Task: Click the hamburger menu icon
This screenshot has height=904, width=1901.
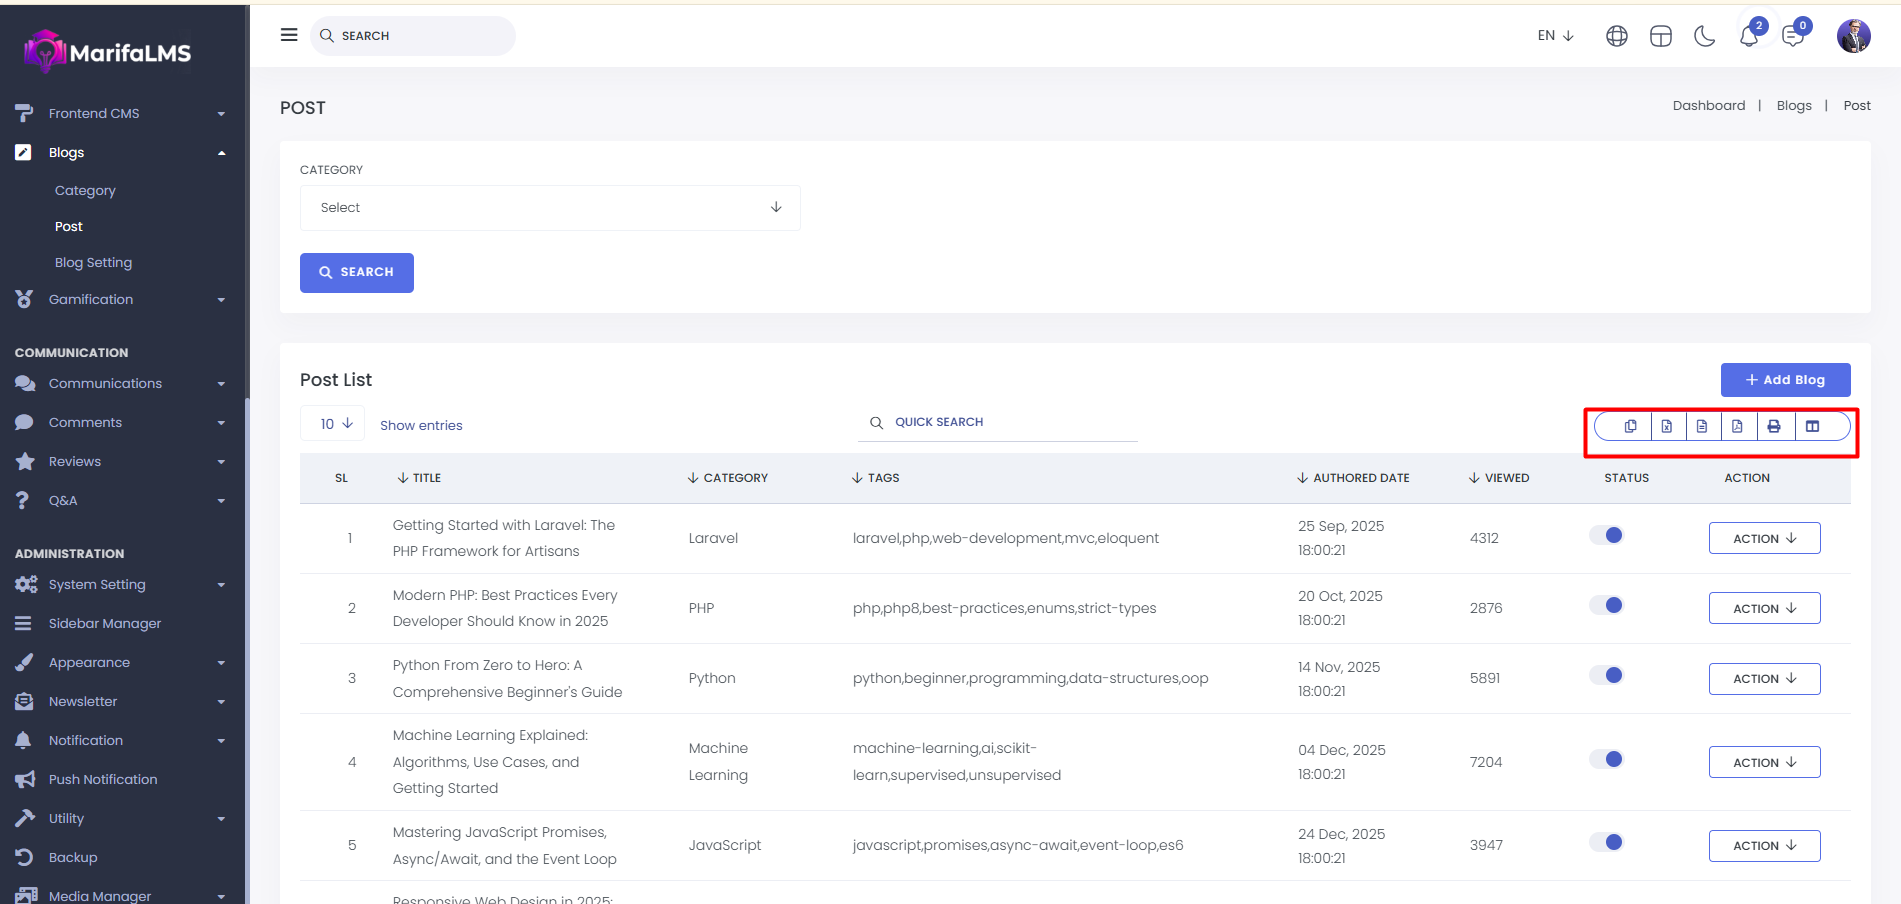Action: click(289, 35)
